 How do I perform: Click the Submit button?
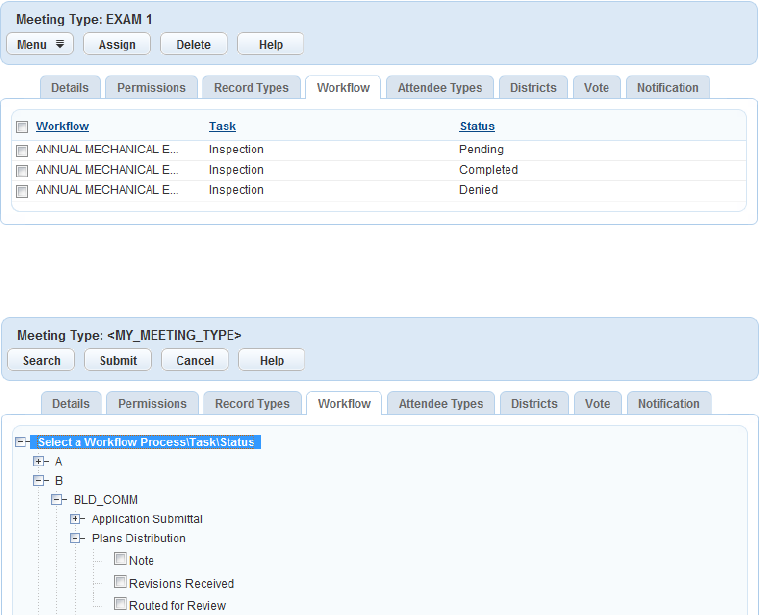pos(118,360)
